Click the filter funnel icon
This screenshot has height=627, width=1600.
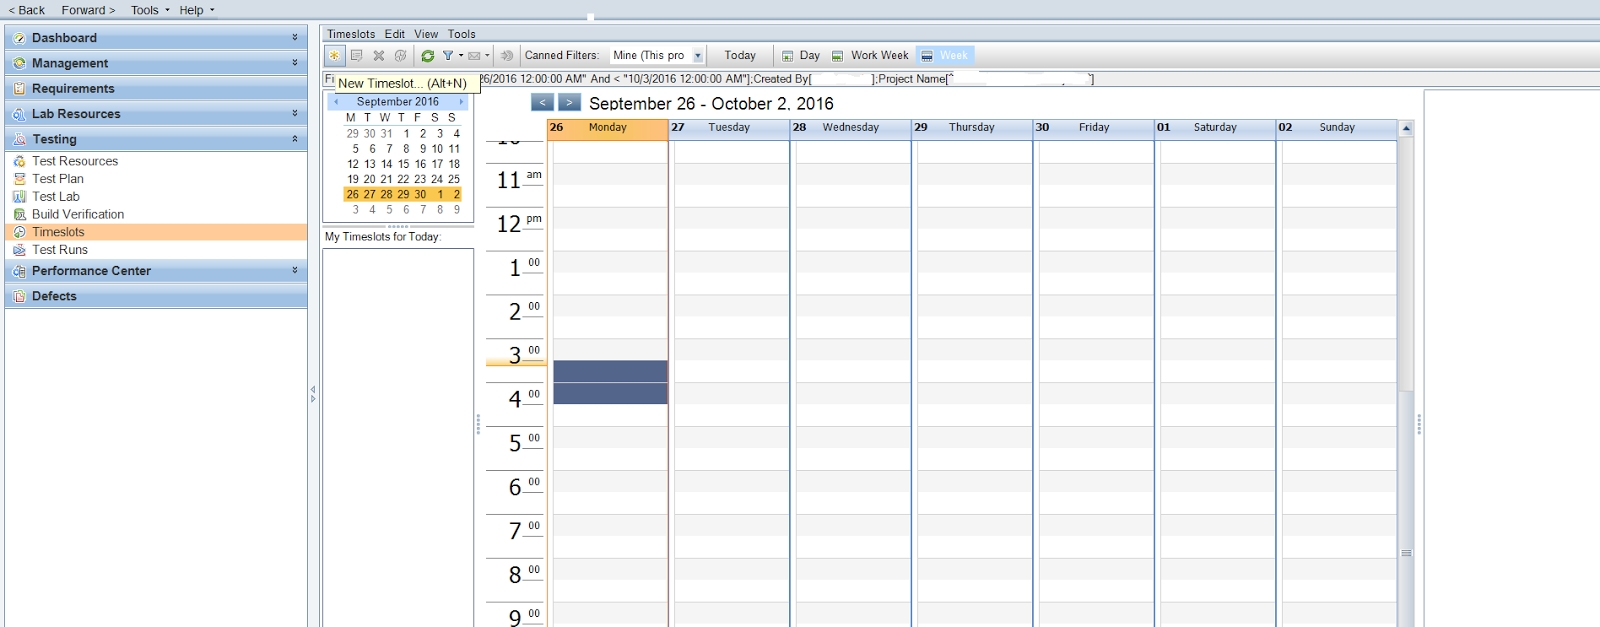click(448, 56)
